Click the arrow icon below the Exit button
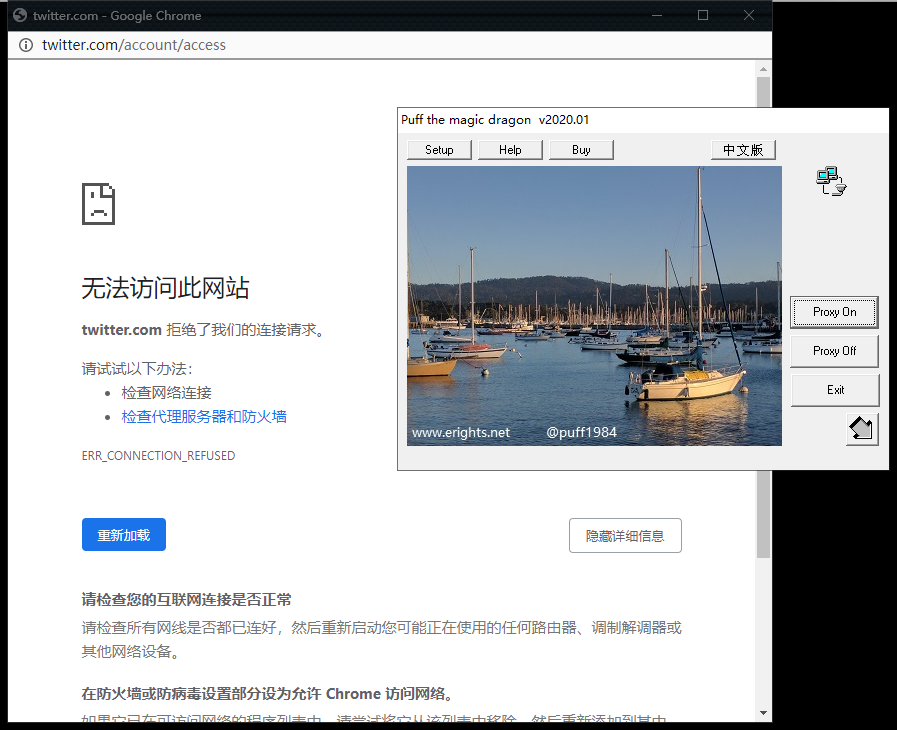This screenshot has height=730, width=897. tap(861, 429)
